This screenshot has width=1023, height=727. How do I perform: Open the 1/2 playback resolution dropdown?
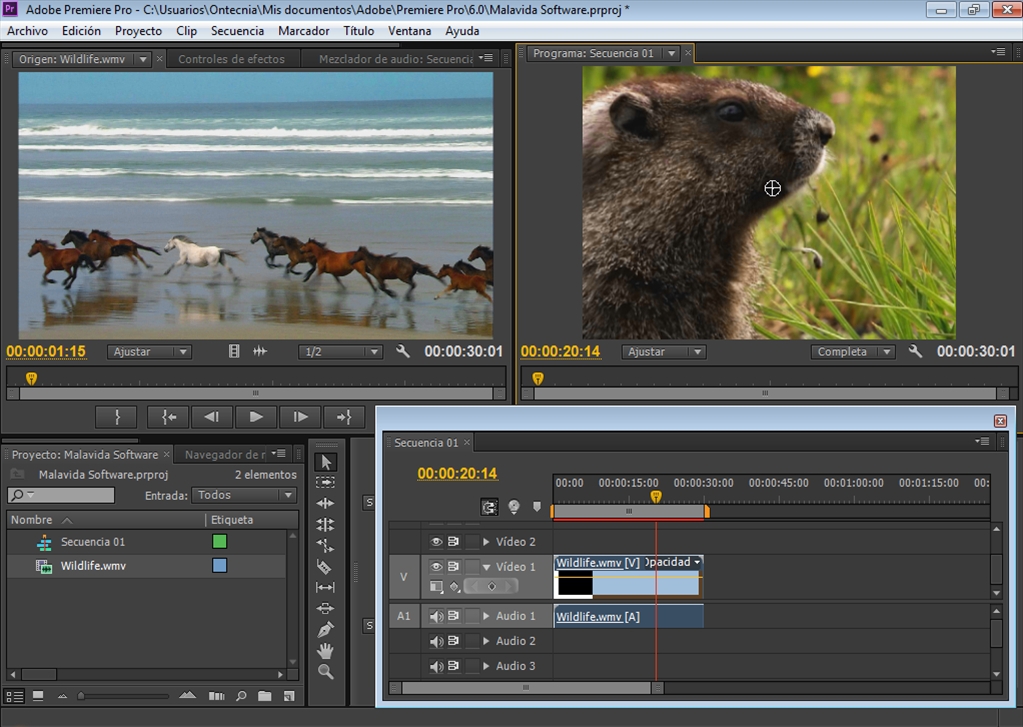point(340,352)
